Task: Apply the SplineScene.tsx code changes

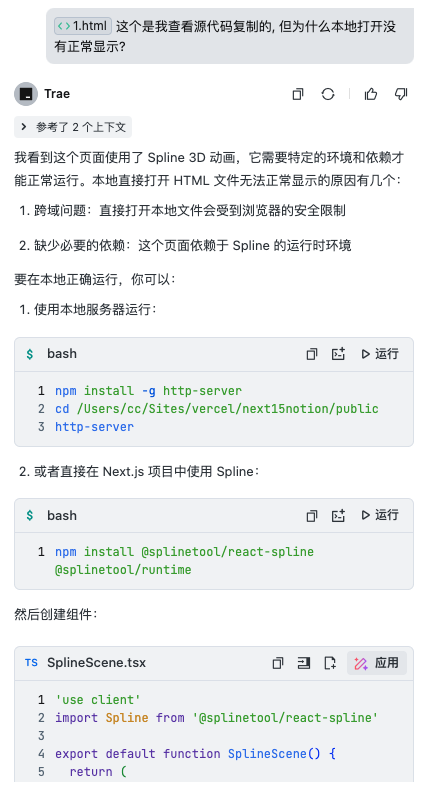Action: coord(376,663)
